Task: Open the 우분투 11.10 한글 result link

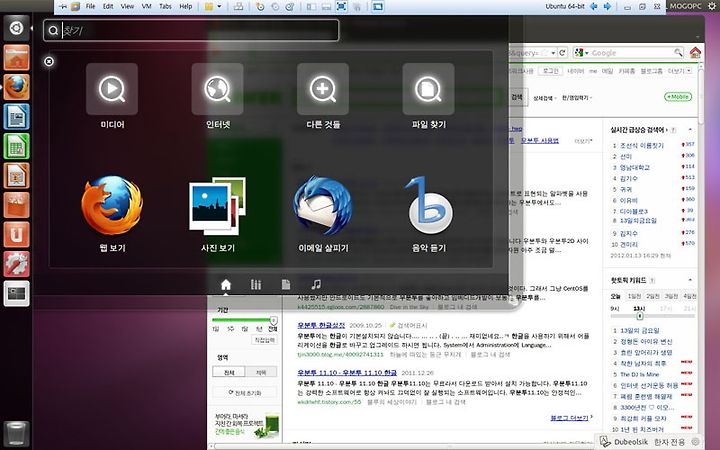Action: click(x=347, y=372)
